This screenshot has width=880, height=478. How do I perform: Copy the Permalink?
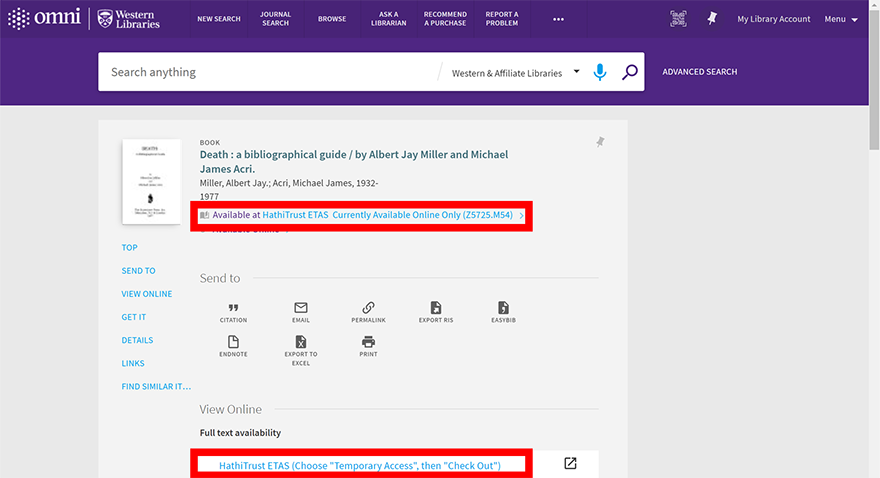pyautogui.click(x=368, y=312)
